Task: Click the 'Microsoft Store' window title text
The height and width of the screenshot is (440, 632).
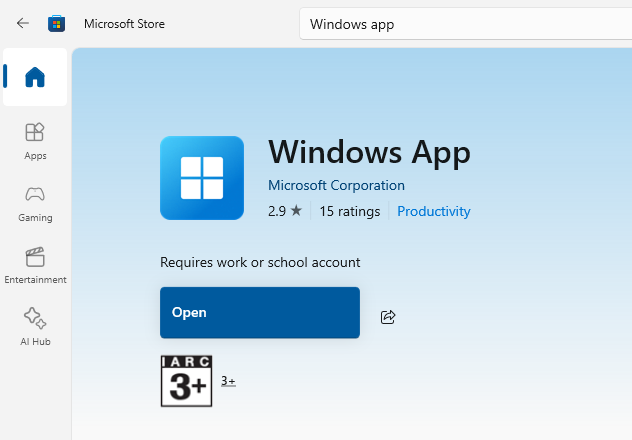Action: point(124,23)
